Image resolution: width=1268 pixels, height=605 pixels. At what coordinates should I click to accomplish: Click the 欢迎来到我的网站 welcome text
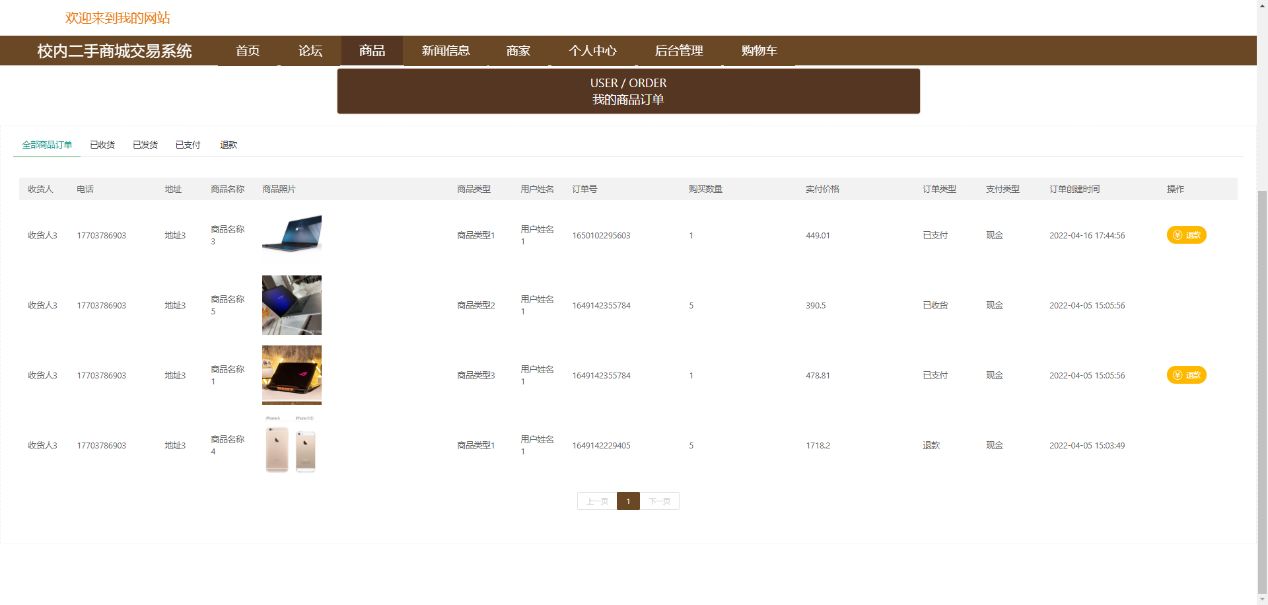tap(117, 18)
